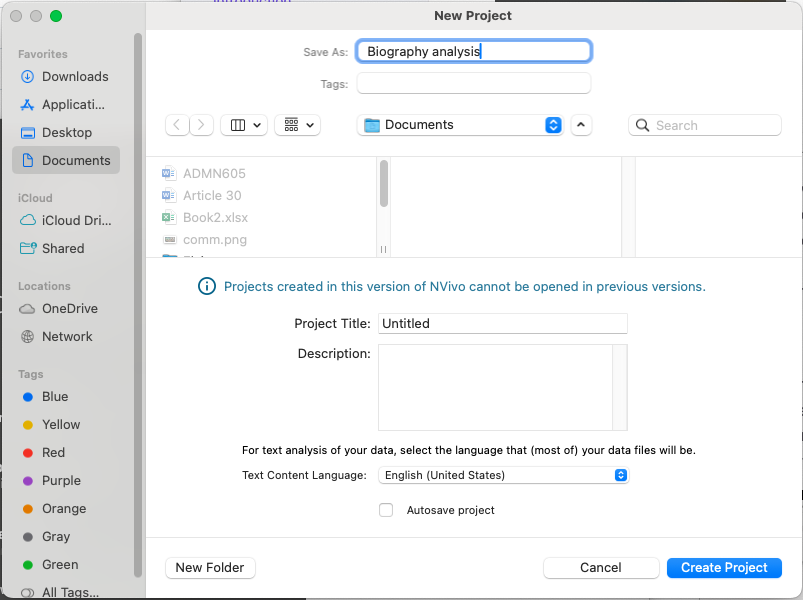Select the Network location
803x600 pixels.
click(66, 336)
